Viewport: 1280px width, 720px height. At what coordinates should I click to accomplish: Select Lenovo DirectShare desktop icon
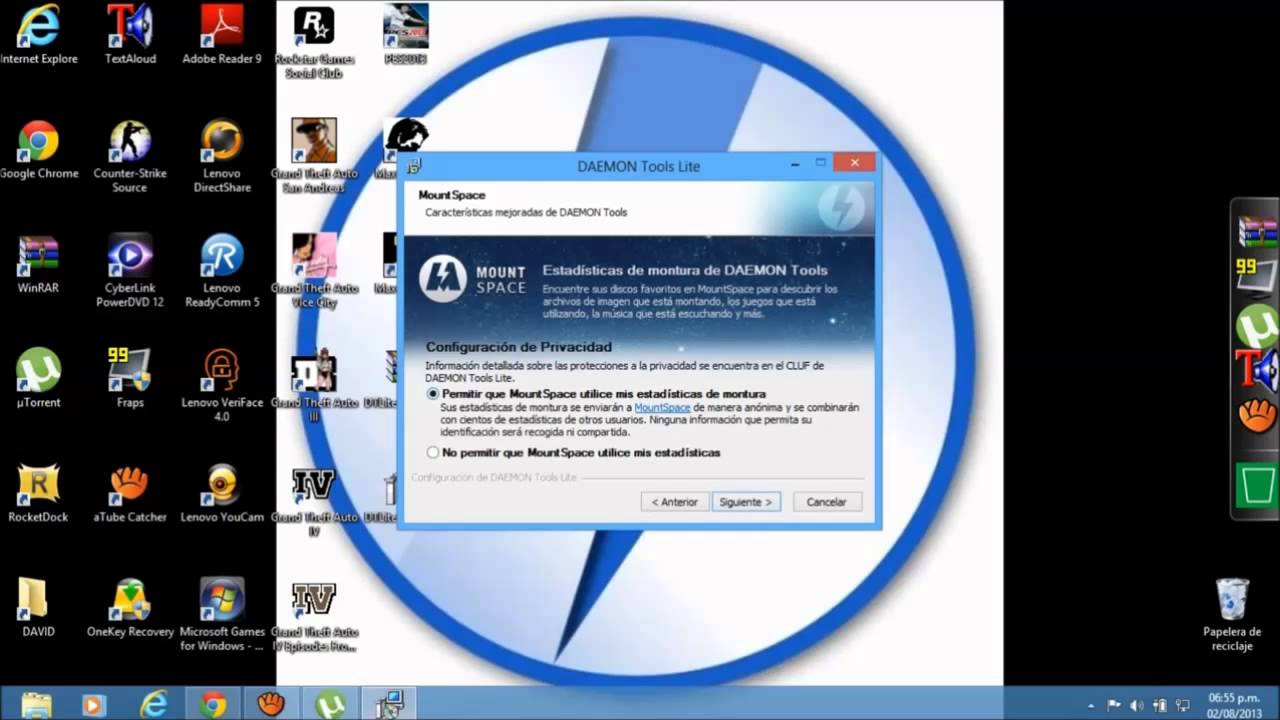point(222,157)
